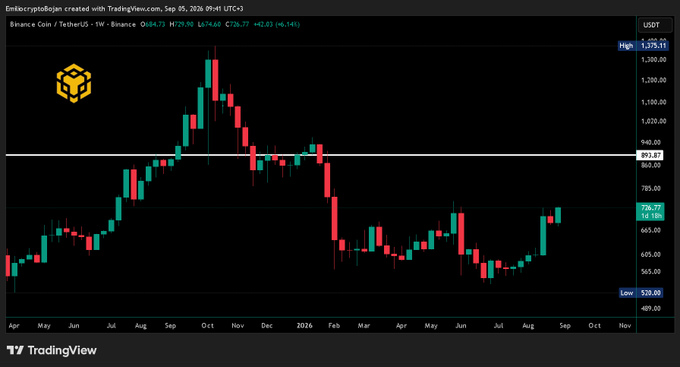Click the Dec label on time axis
Image resolution: width=680 pixels, height=367 pixels.
click(x=267, y=325)
